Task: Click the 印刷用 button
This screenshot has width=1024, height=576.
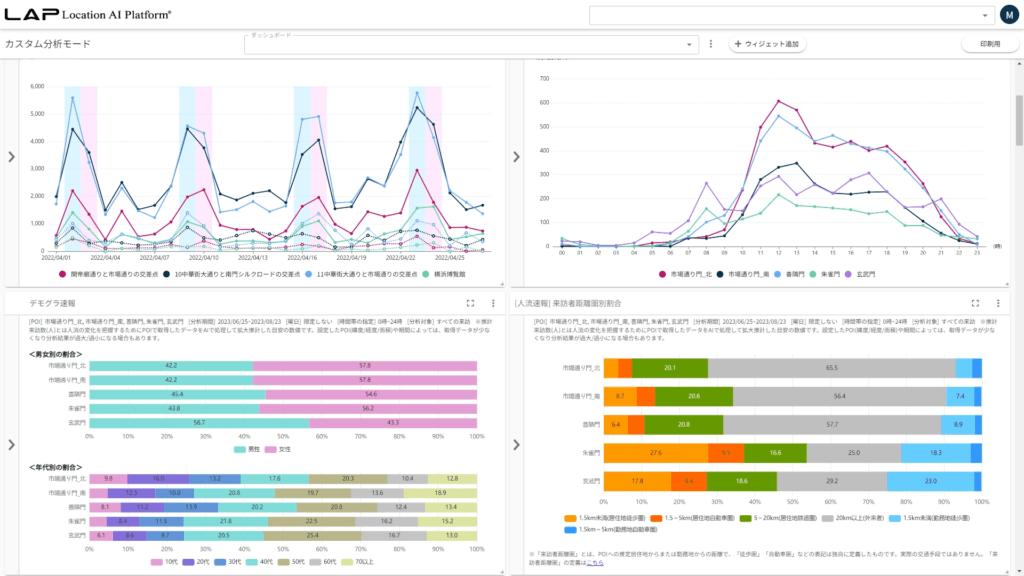Action: tap(989, 44)
